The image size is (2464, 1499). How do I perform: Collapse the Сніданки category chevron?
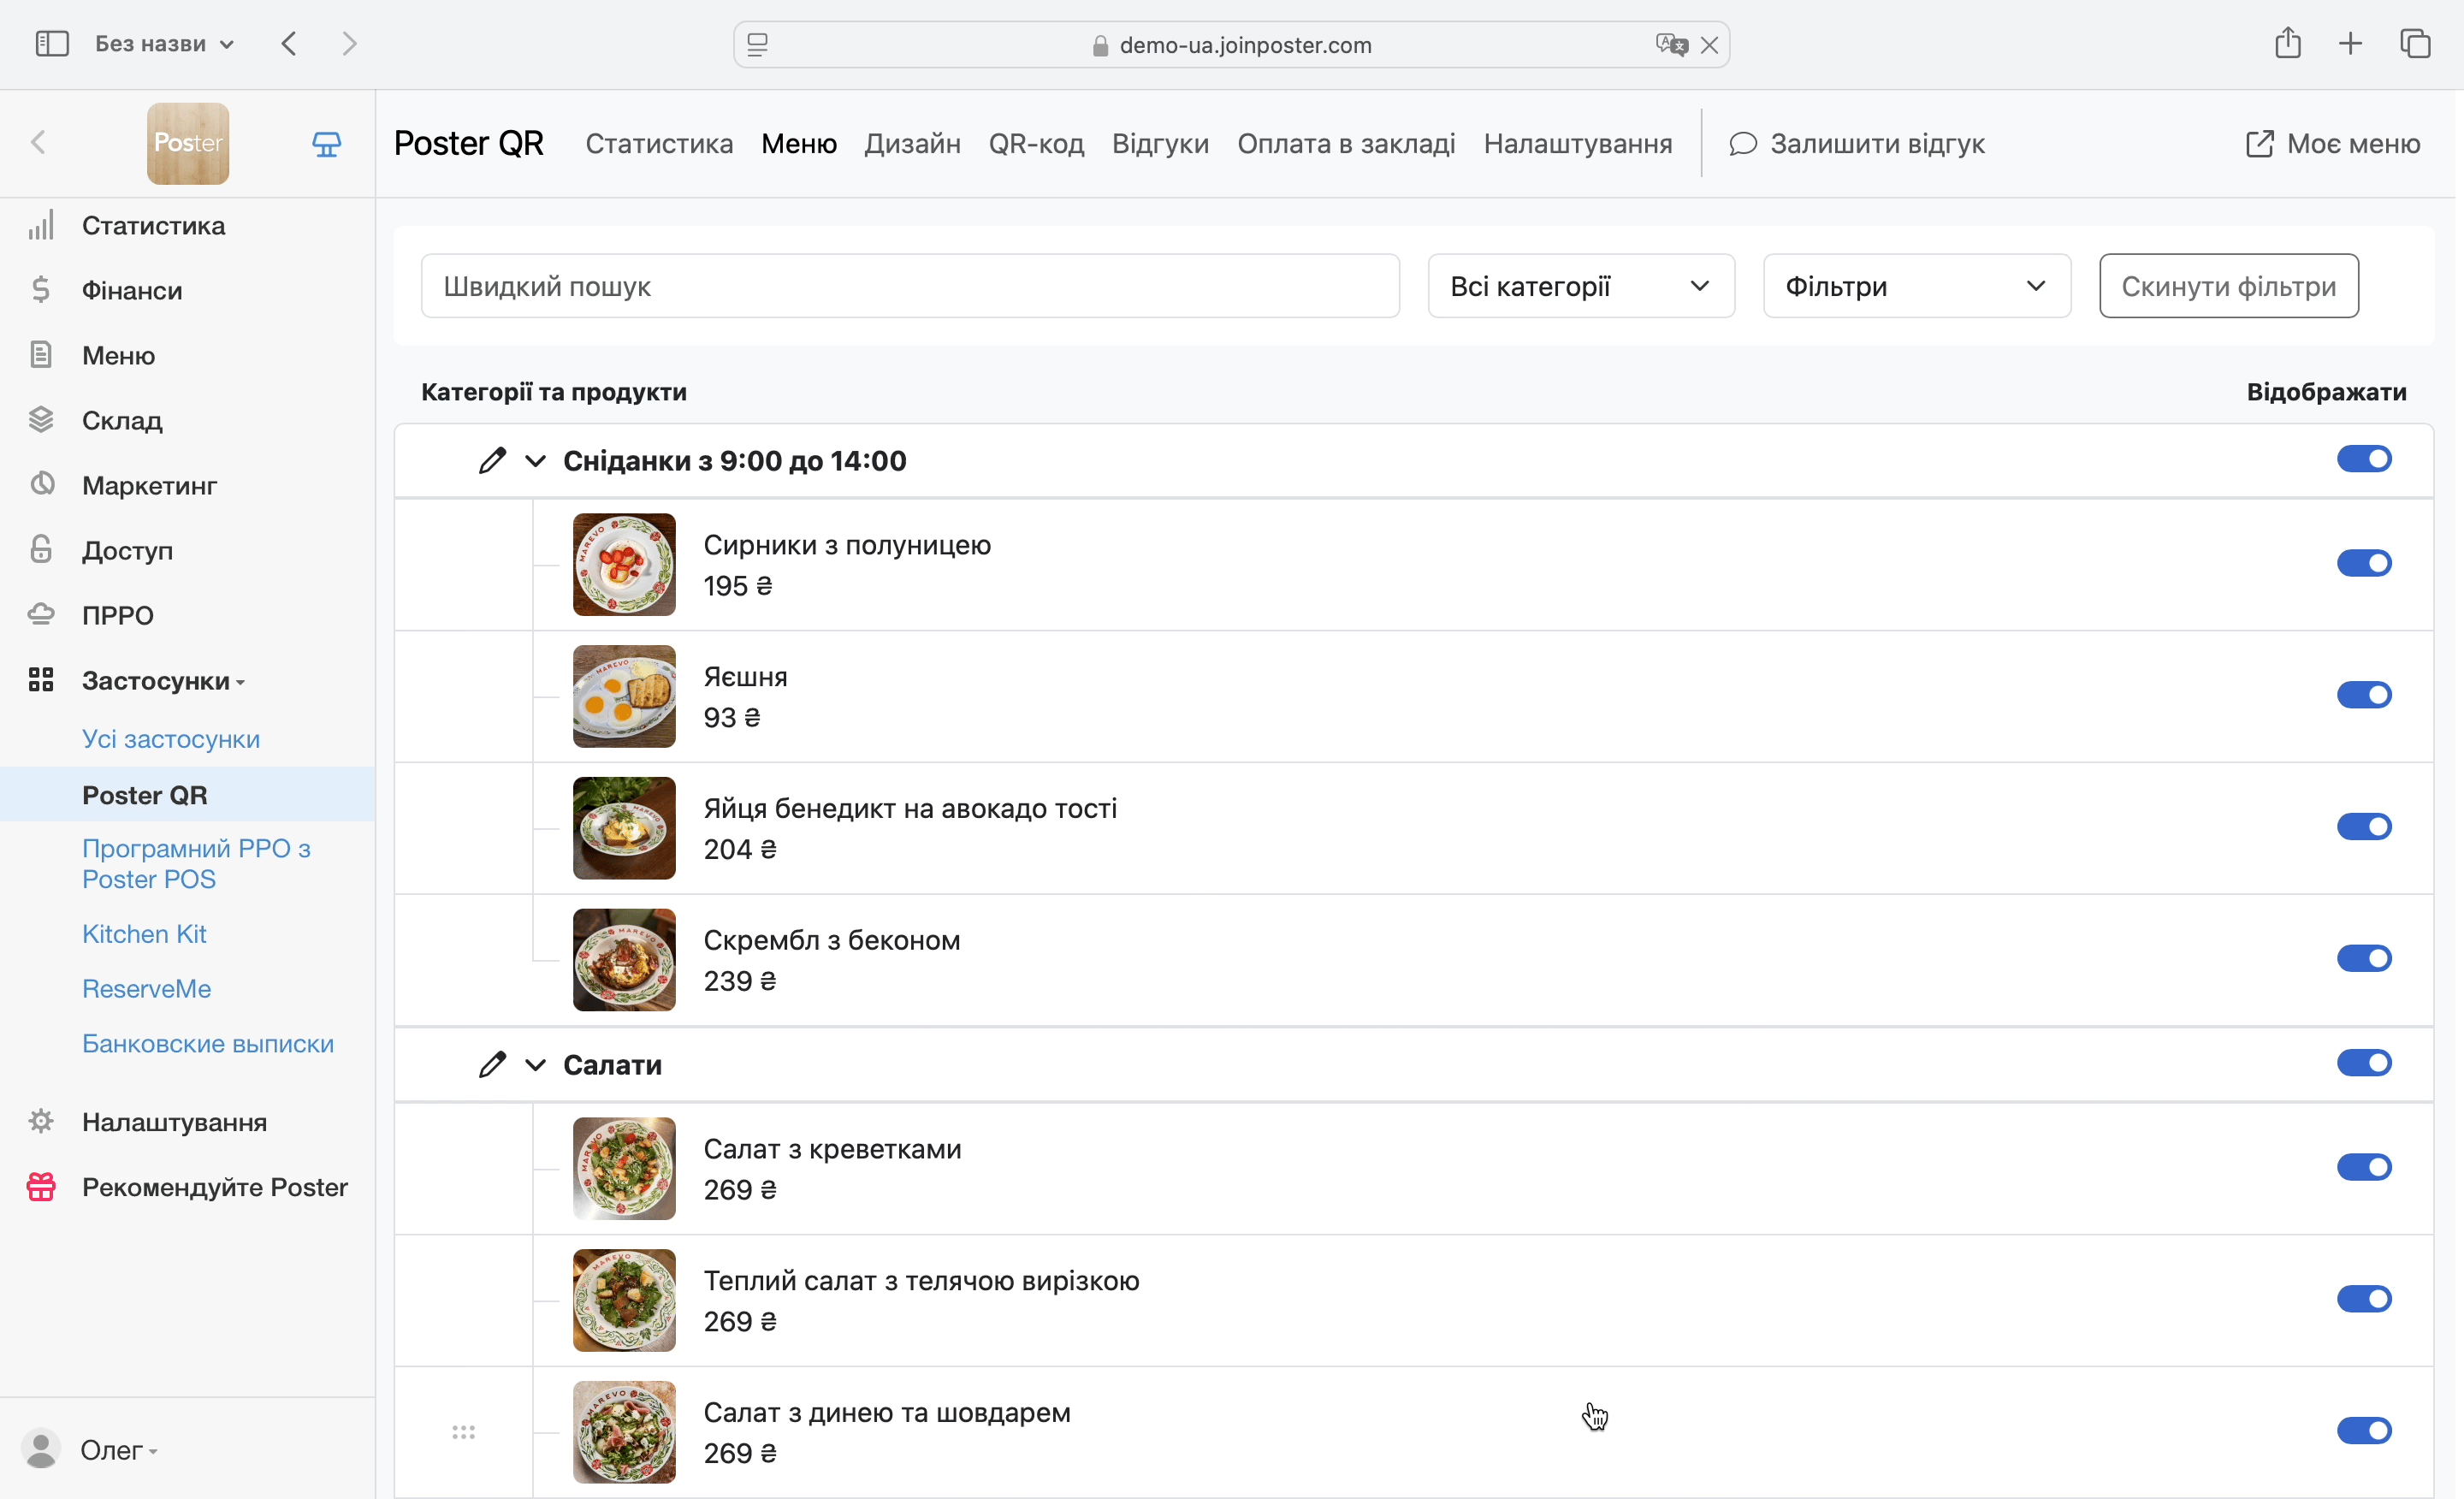(x=535, y=461)
